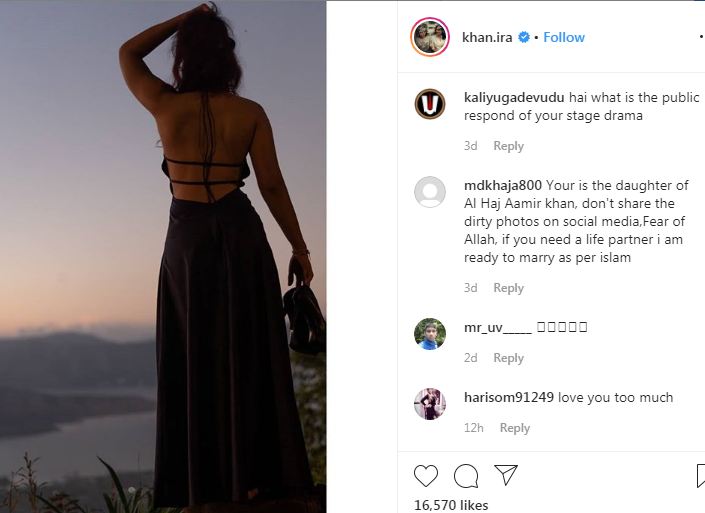Click mr_uv_____'s profile avatar
705x513 pixels.
coord(430,333)
